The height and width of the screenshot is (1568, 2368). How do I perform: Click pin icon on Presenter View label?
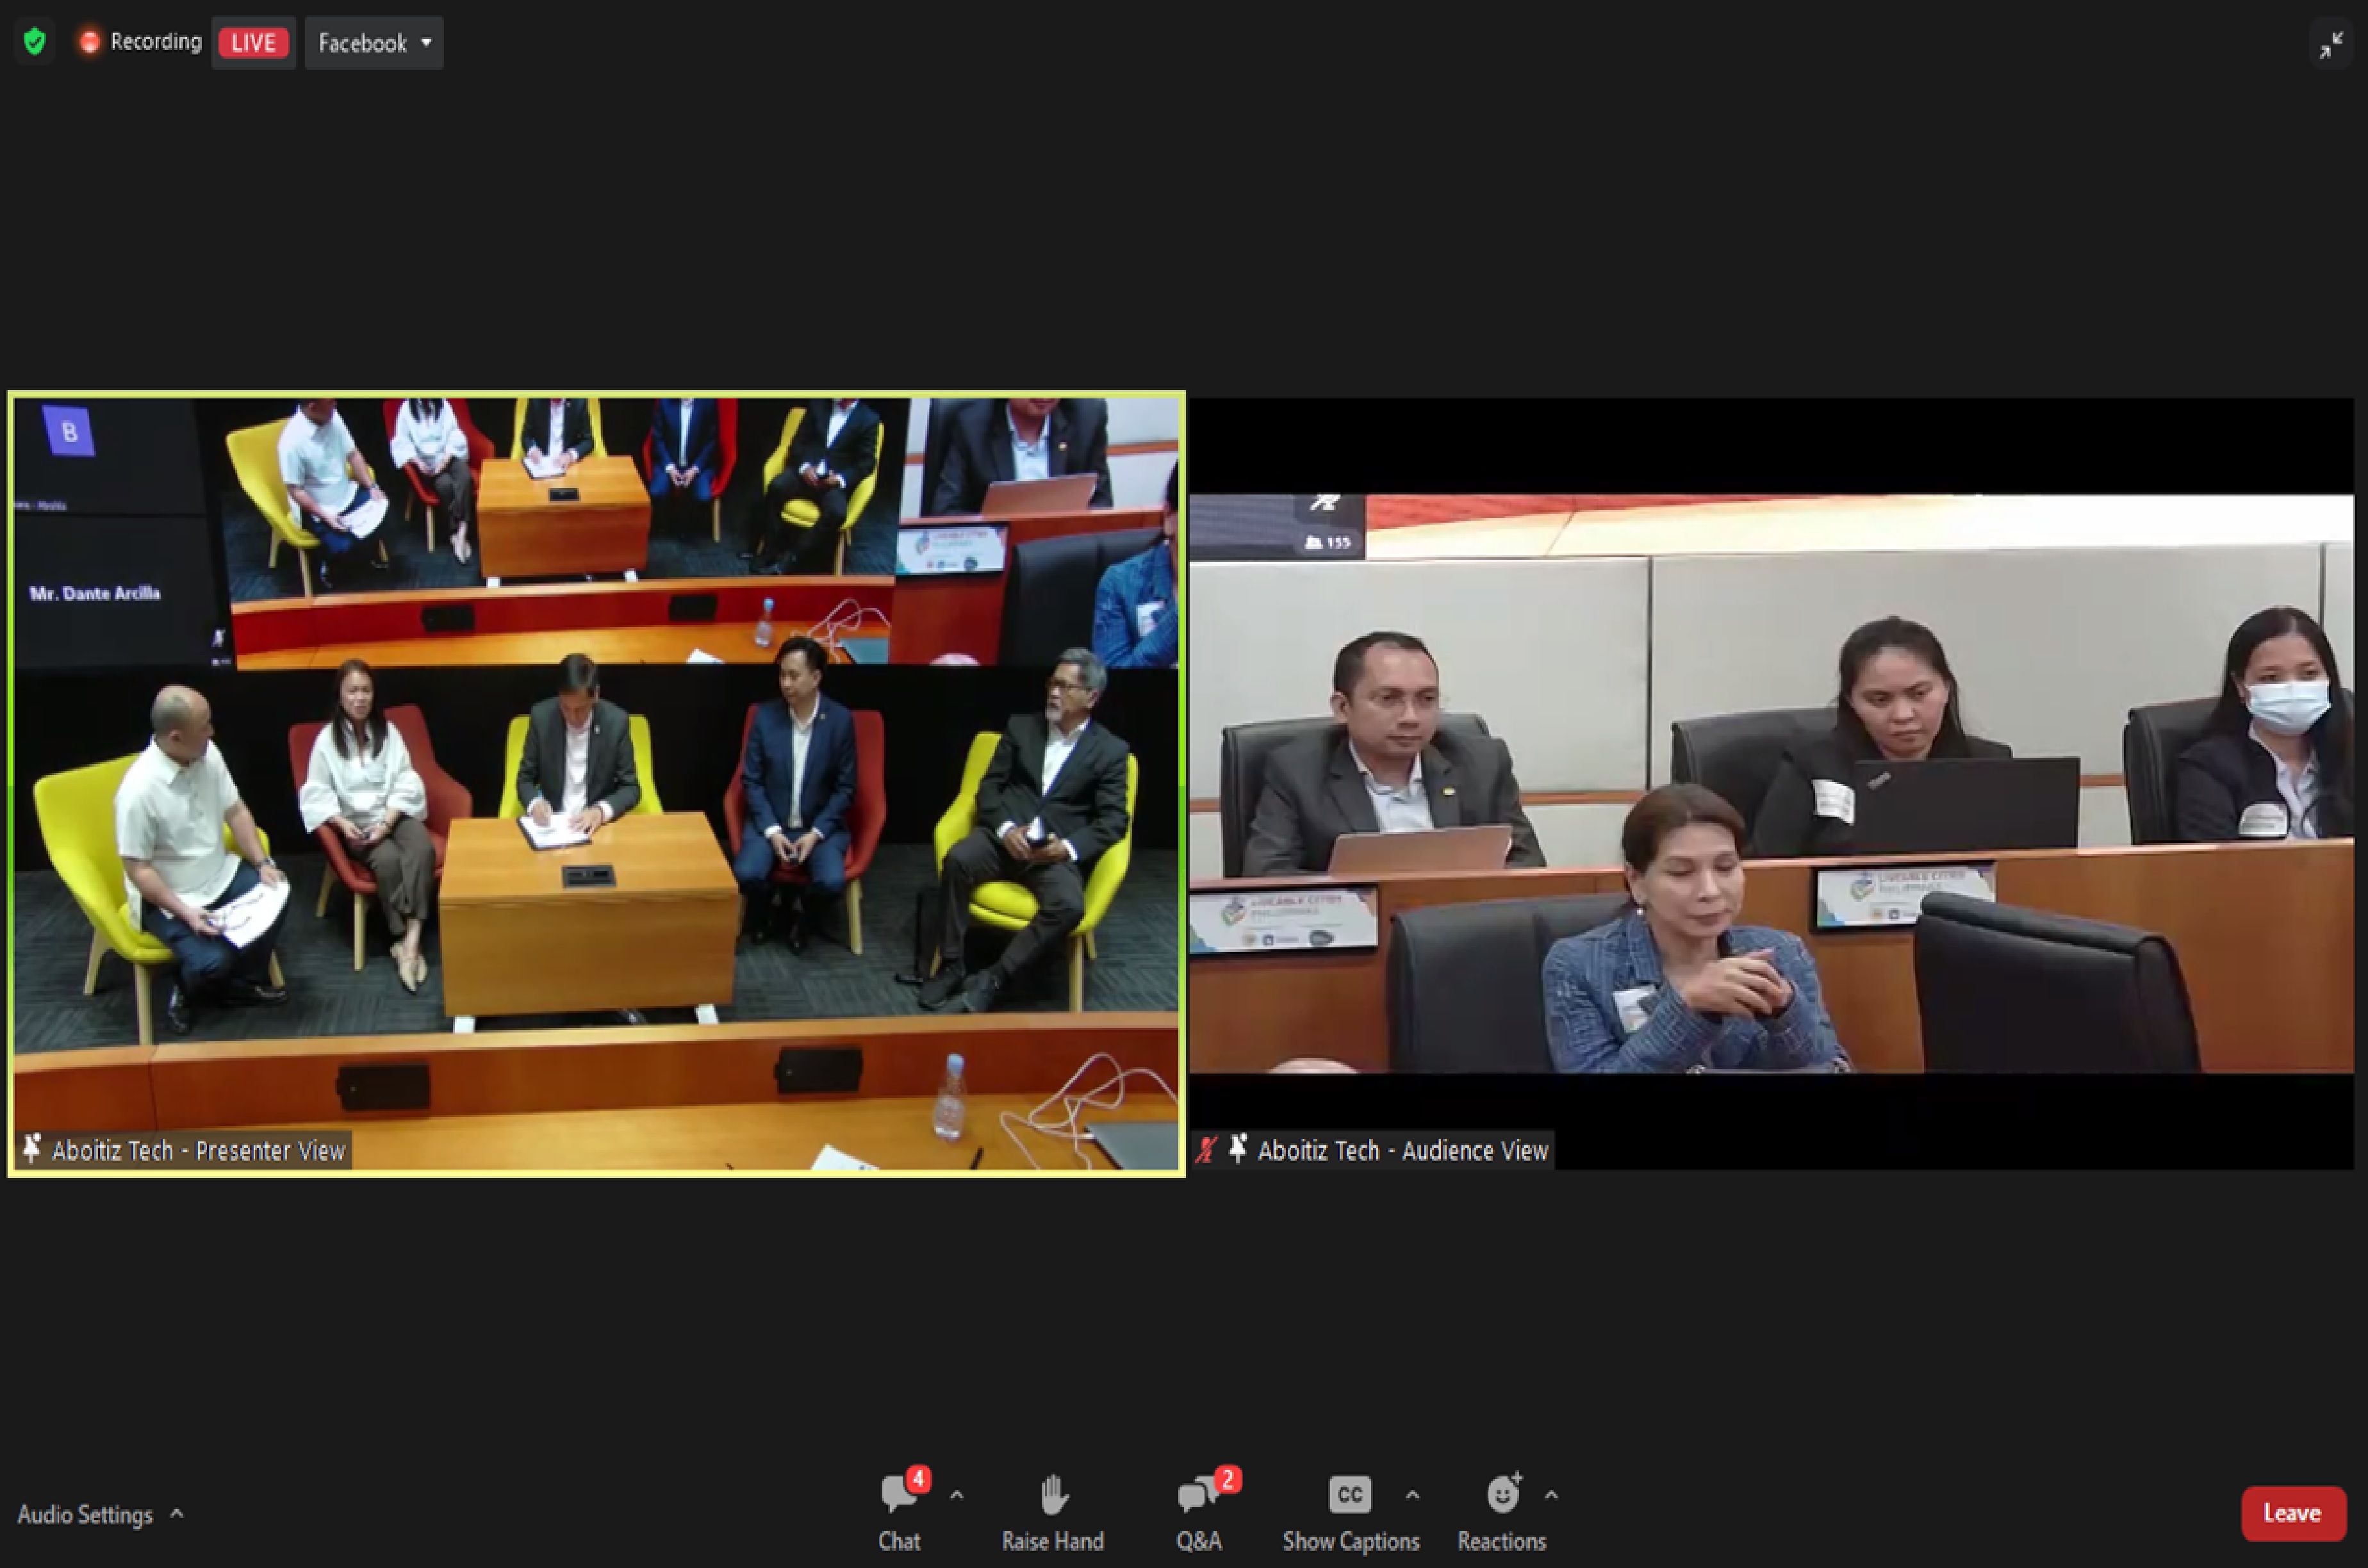coord(32,1149)
